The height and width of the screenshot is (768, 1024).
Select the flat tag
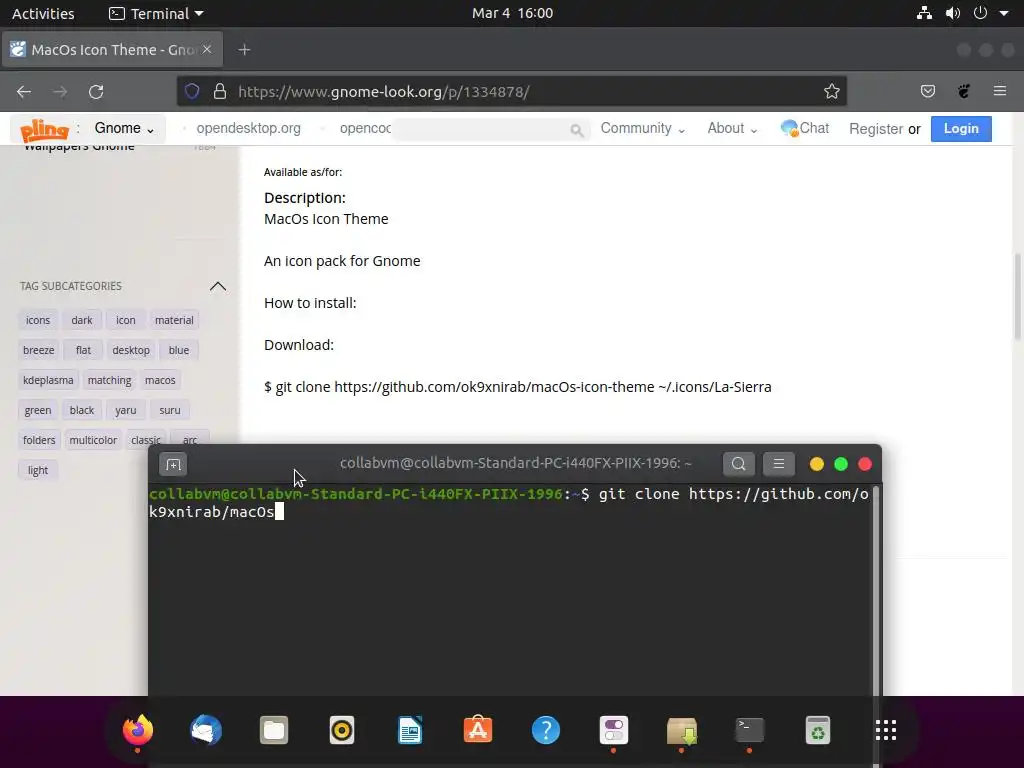point(83,351)
